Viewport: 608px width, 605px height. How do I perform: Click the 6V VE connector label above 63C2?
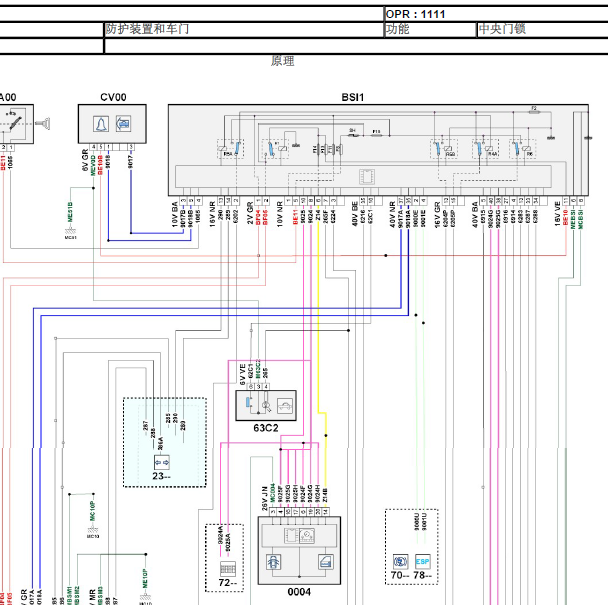pyautogui.click(x=243, y=375)
